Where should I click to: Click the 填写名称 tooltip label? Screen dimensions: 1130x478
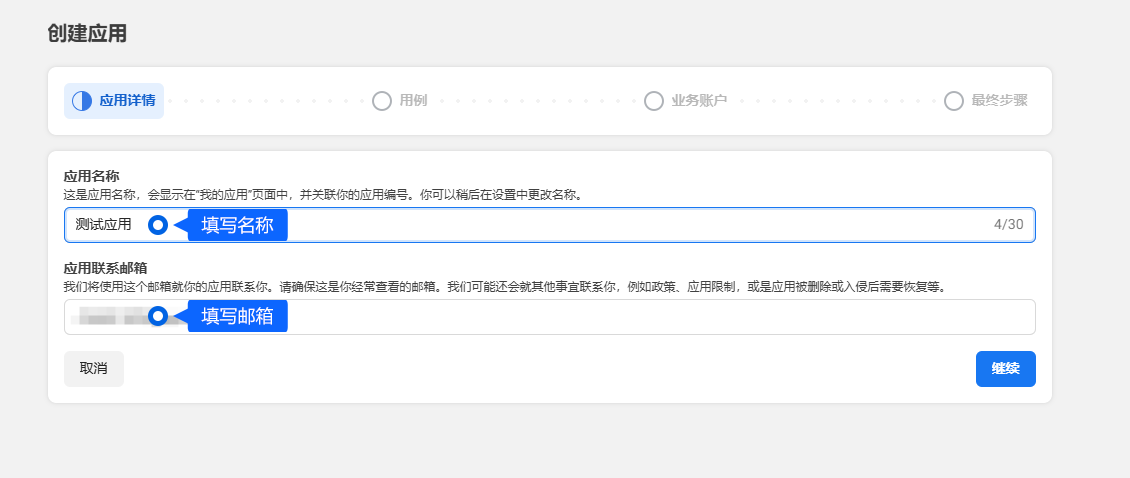coord(237,225)
